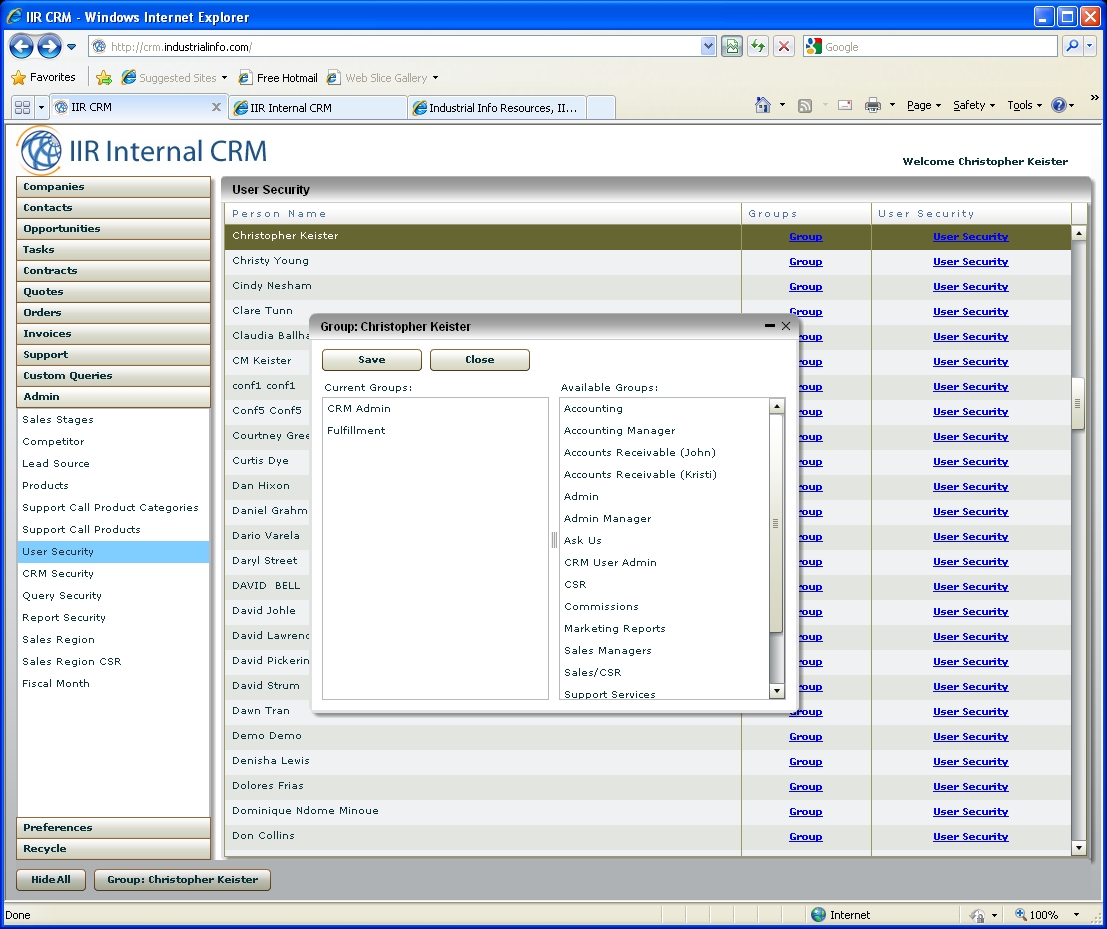The image size is (1107, 929).
Task: Click the Save button in Group dialog
Action: [371, 360]
